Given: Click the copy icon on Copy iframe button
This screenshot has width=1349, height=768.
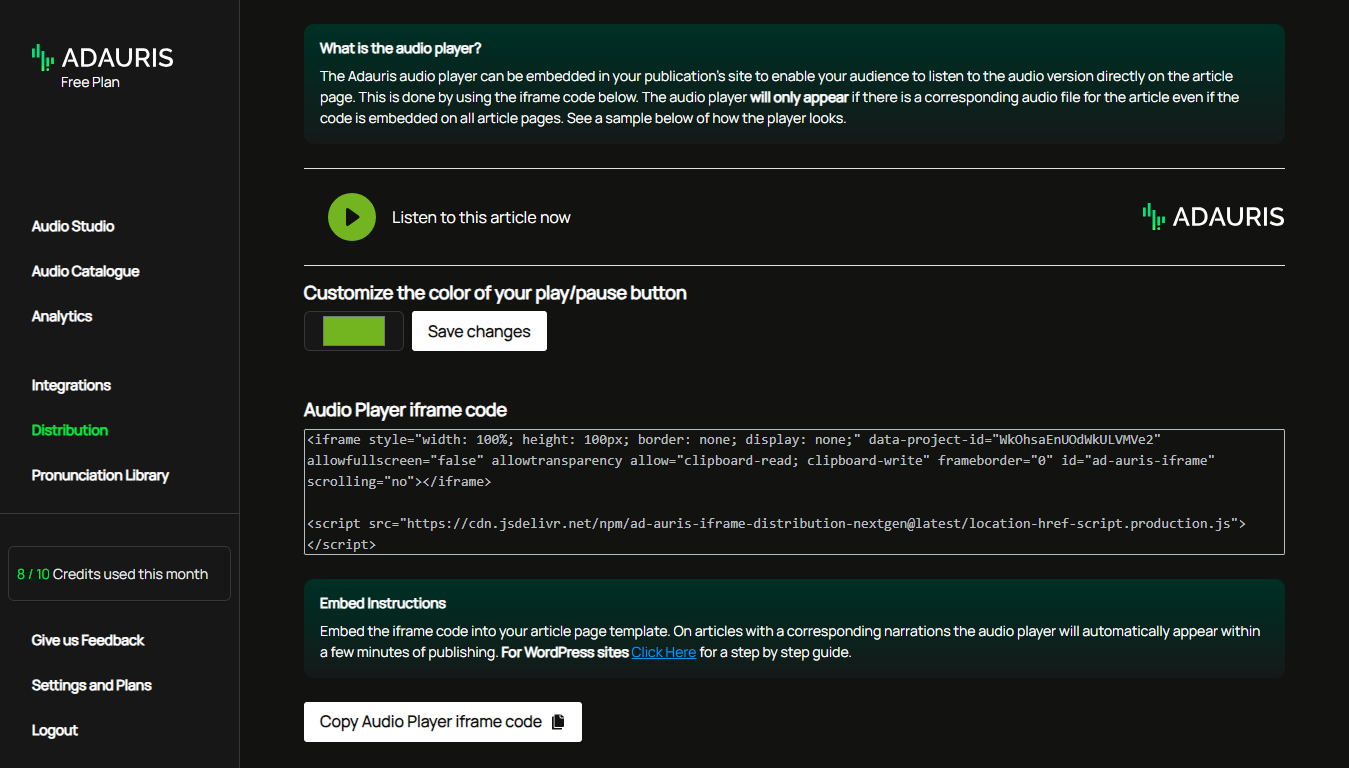Looking at the screenshot, I should 558,722.
